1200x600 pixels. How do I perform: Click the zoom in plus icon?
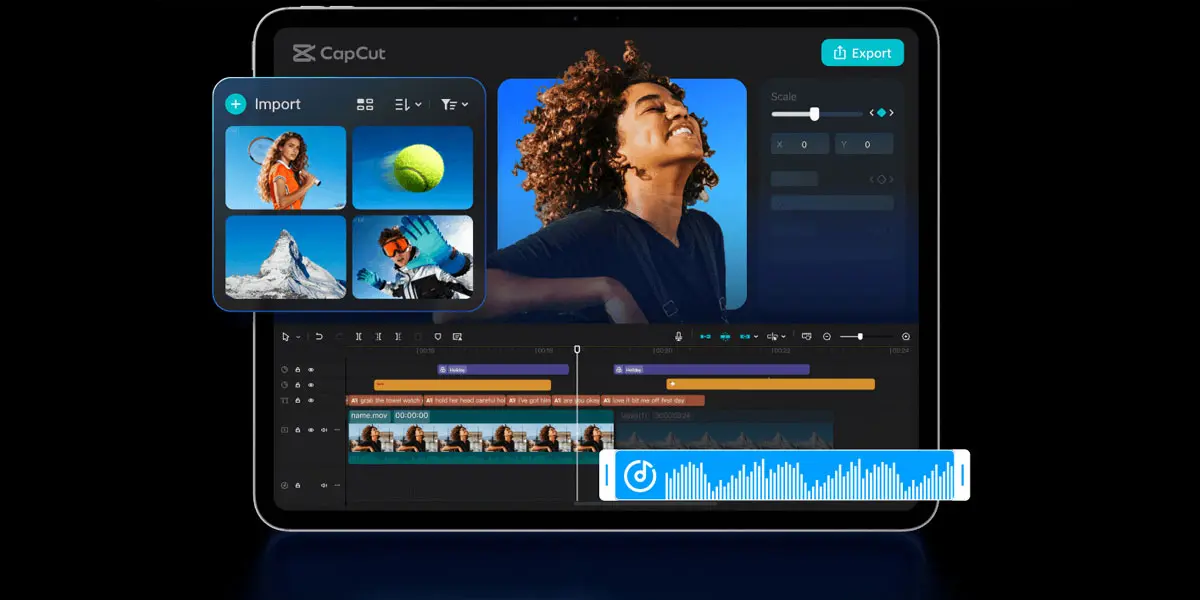click(x=906, y=337)
